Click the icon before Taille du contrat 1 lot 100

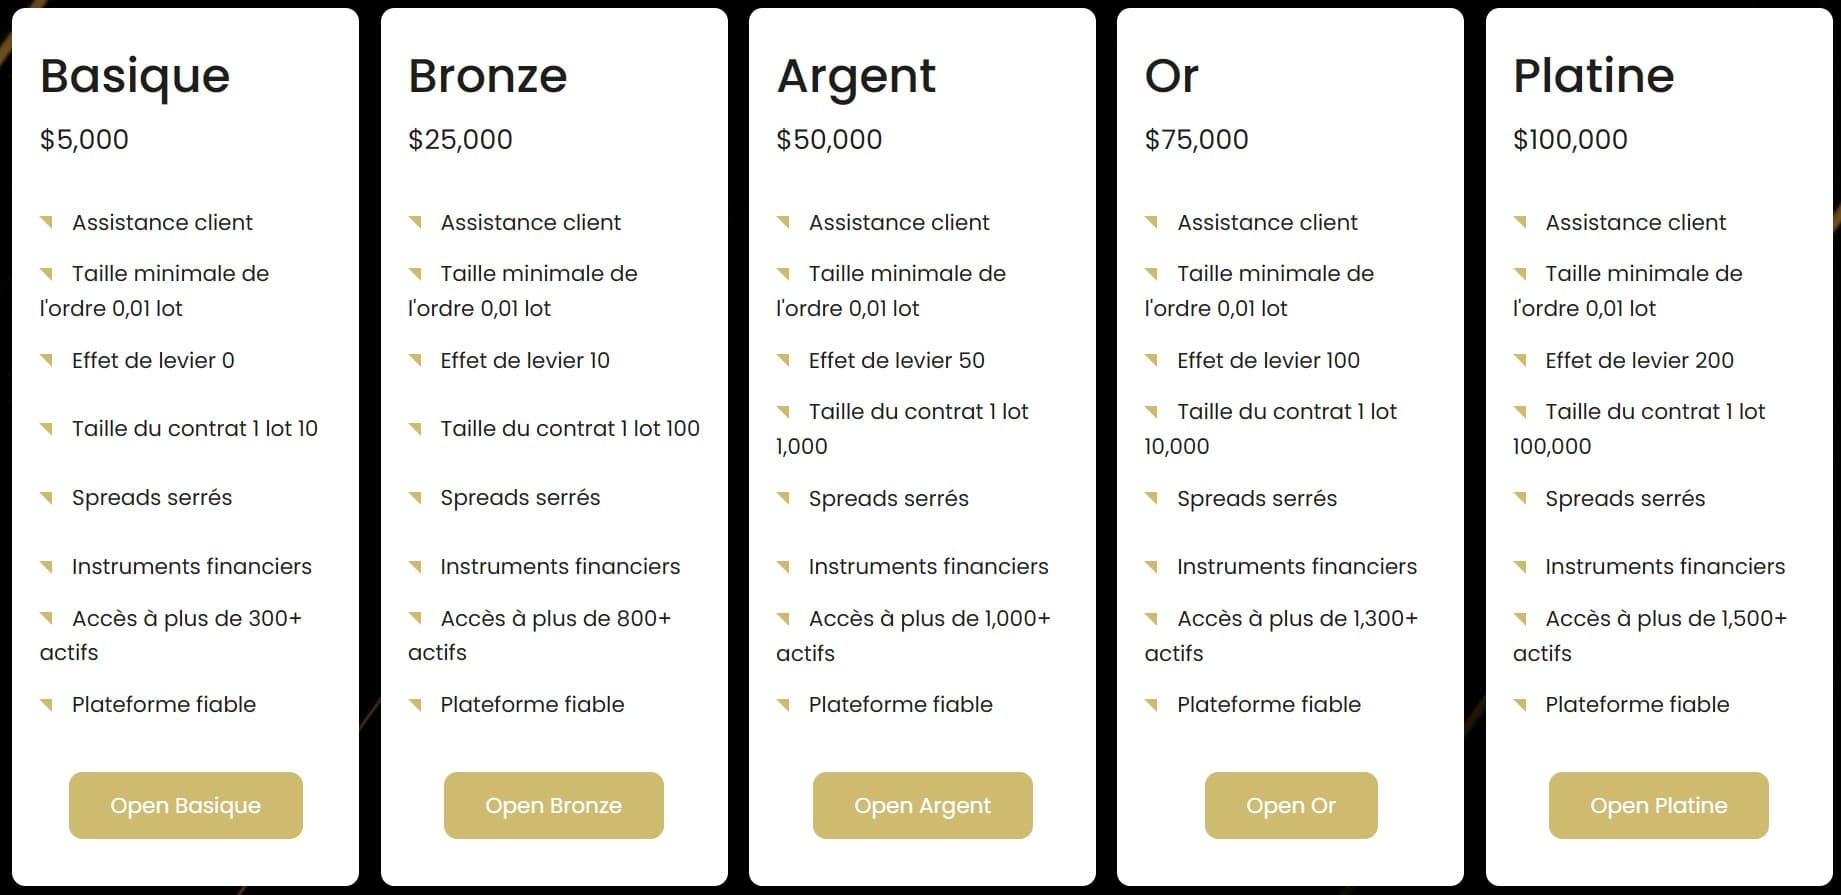417,428
